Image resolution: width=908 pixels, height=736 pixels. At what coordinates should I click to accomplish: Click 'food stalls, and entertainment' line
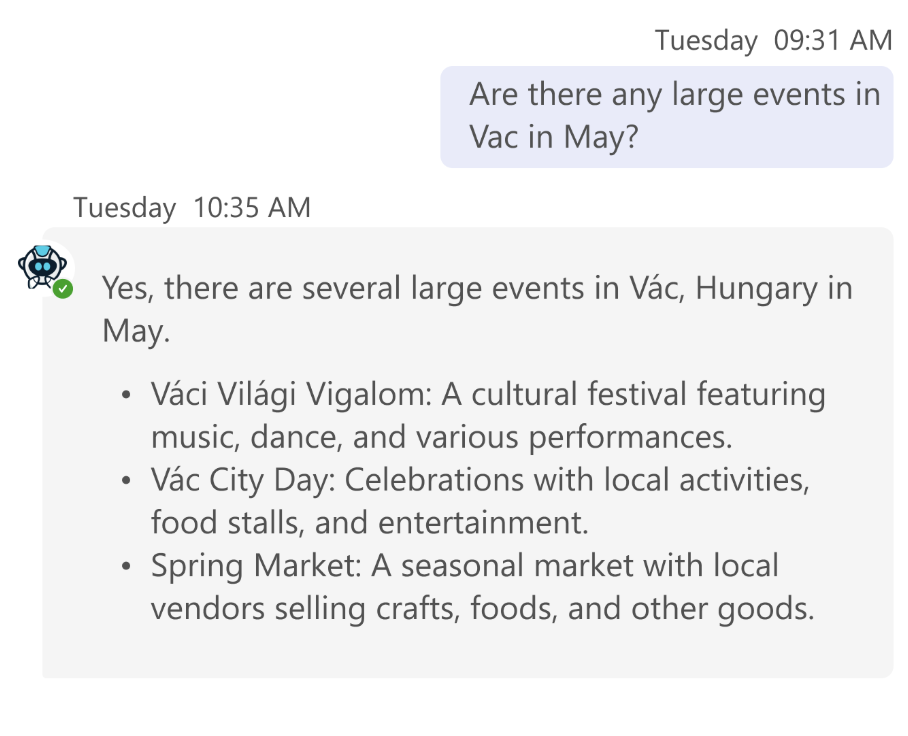pyautogui.click(x=368, y=523)
